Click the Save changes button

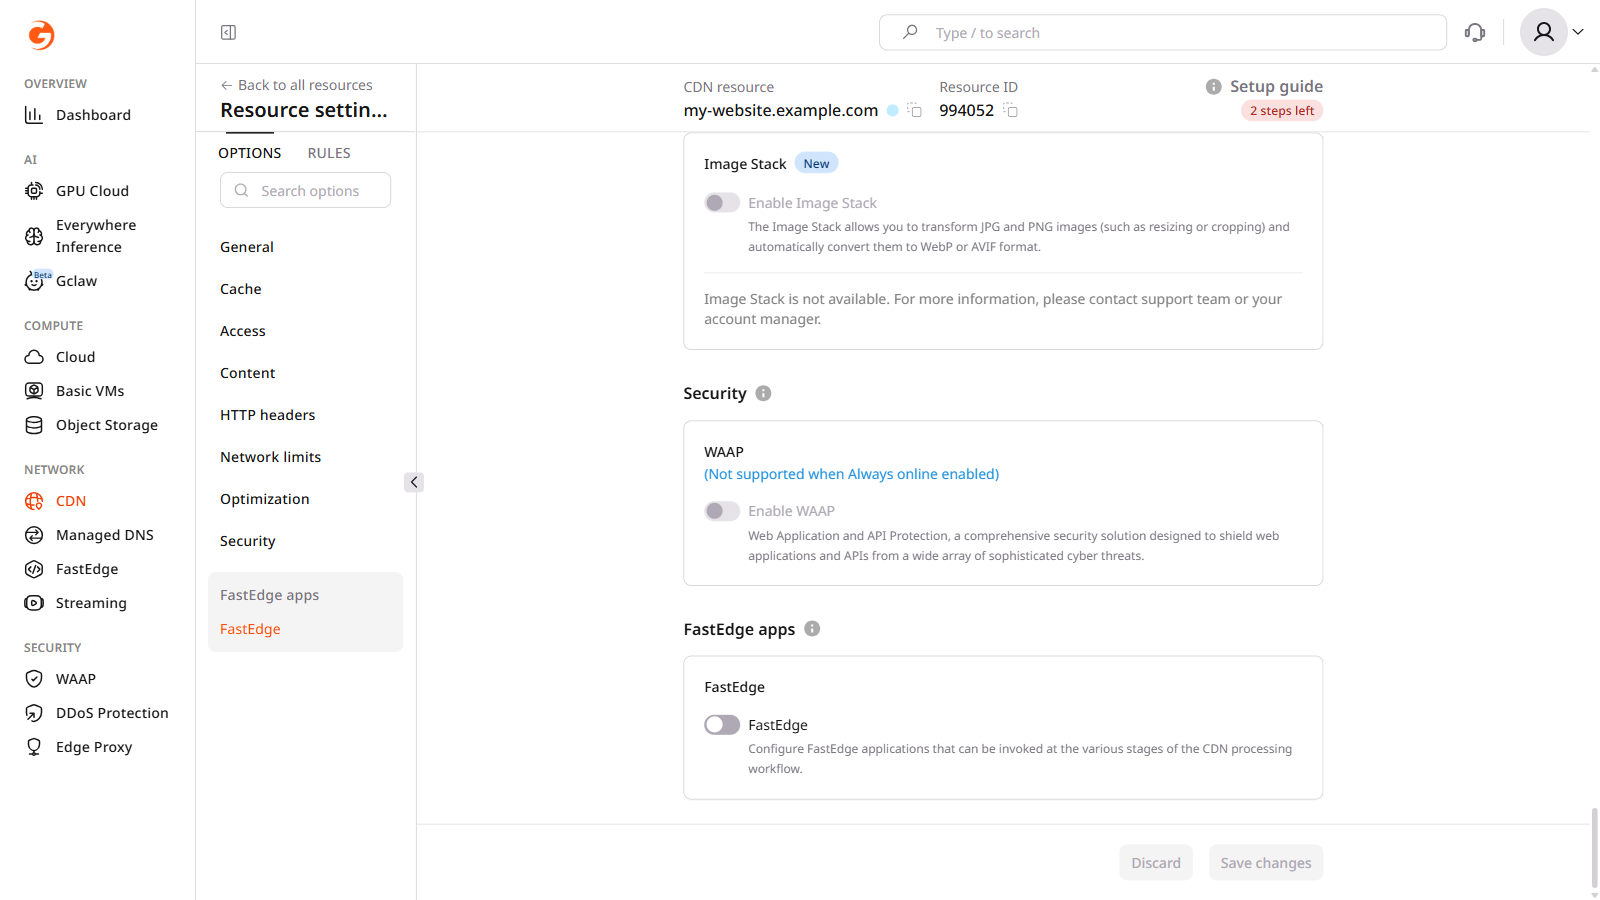coord(1266,863)
